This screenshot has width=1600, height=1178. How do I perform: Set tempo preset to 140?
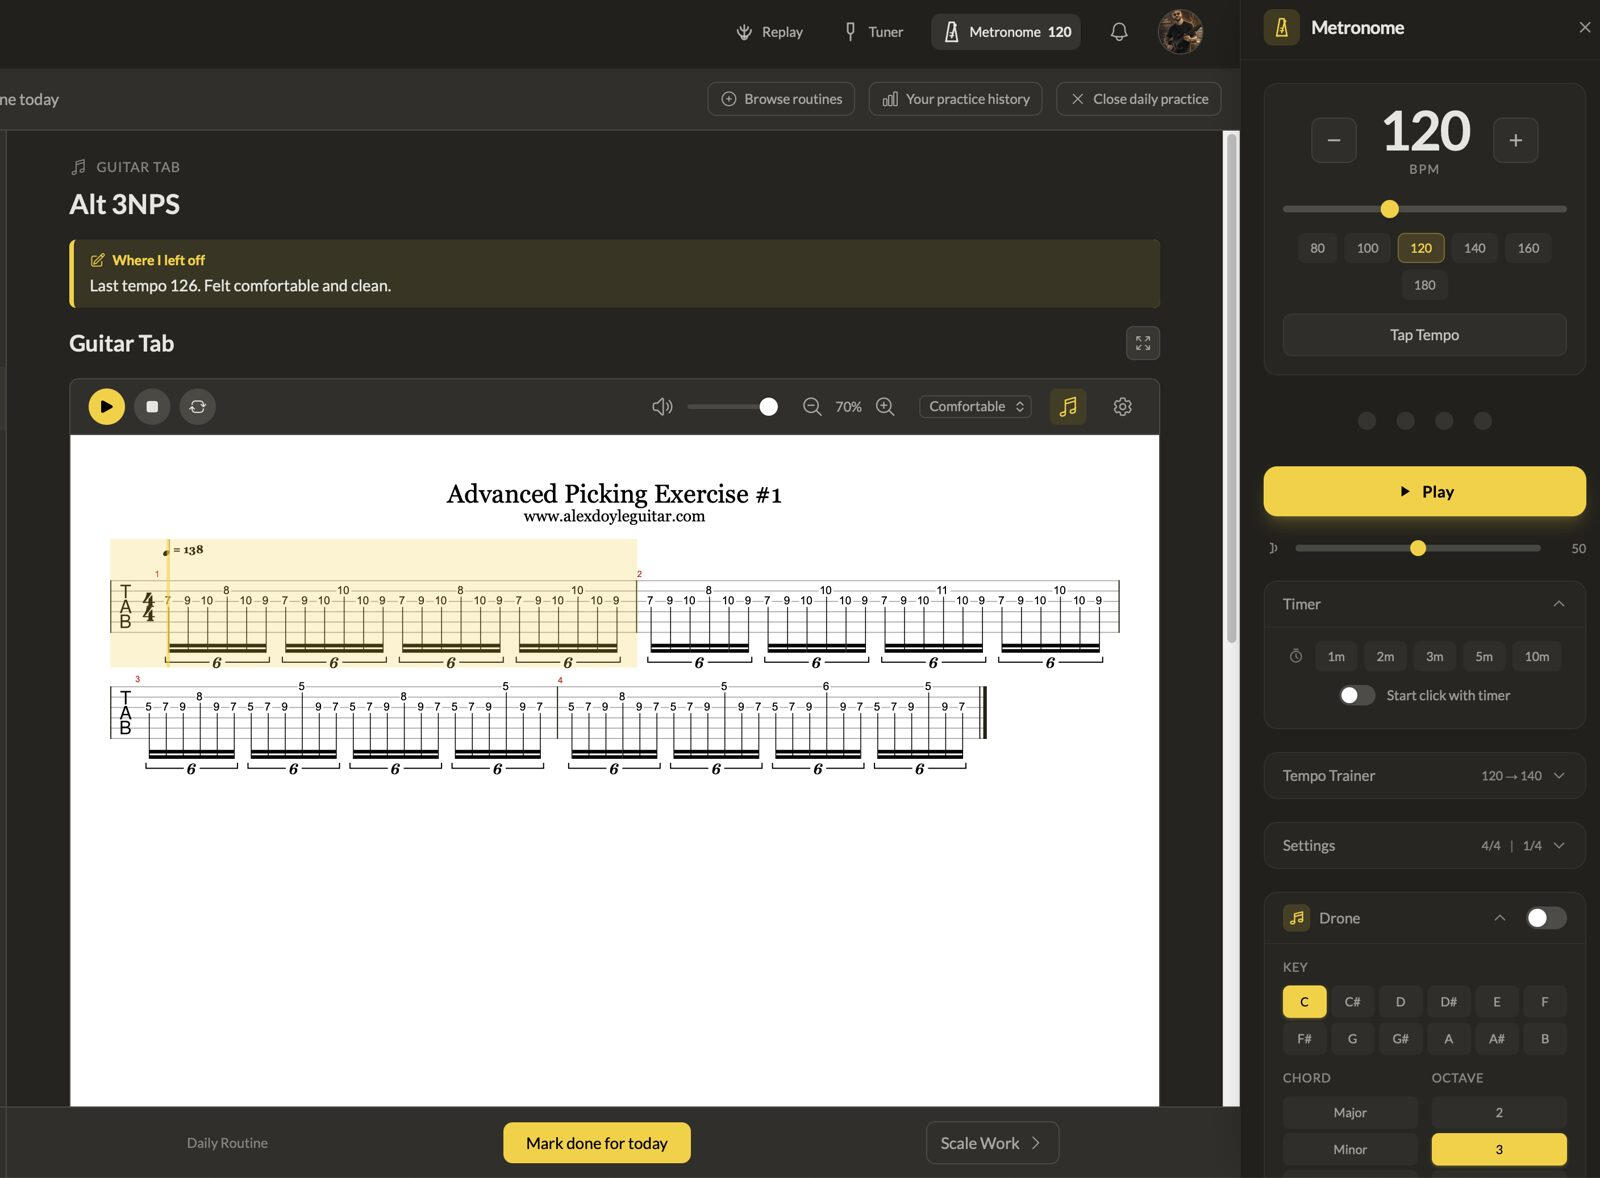pyautogui.click(x=1475, y=248)
